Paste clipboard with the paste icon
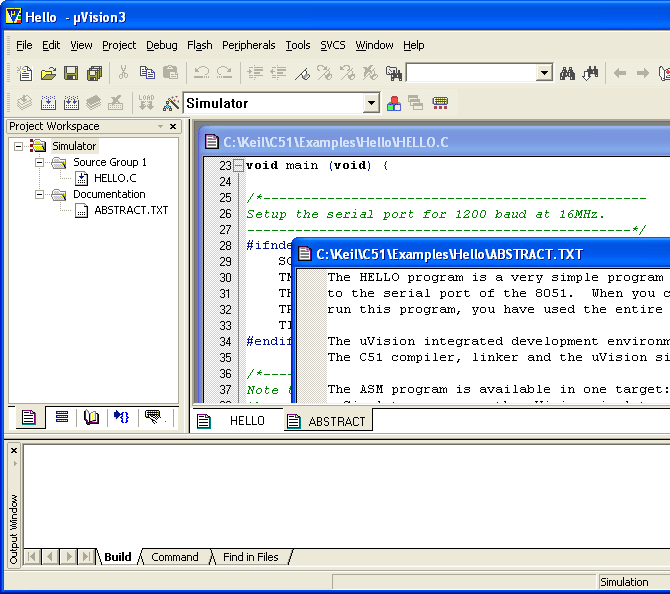The height and width of the screenshot is (594, 670). pos(170,73)
